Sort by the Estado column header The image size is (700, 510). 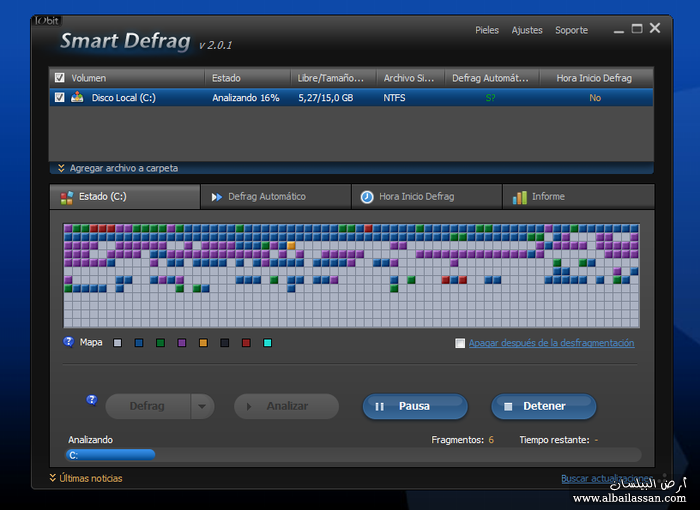click(x=248, y=78)
